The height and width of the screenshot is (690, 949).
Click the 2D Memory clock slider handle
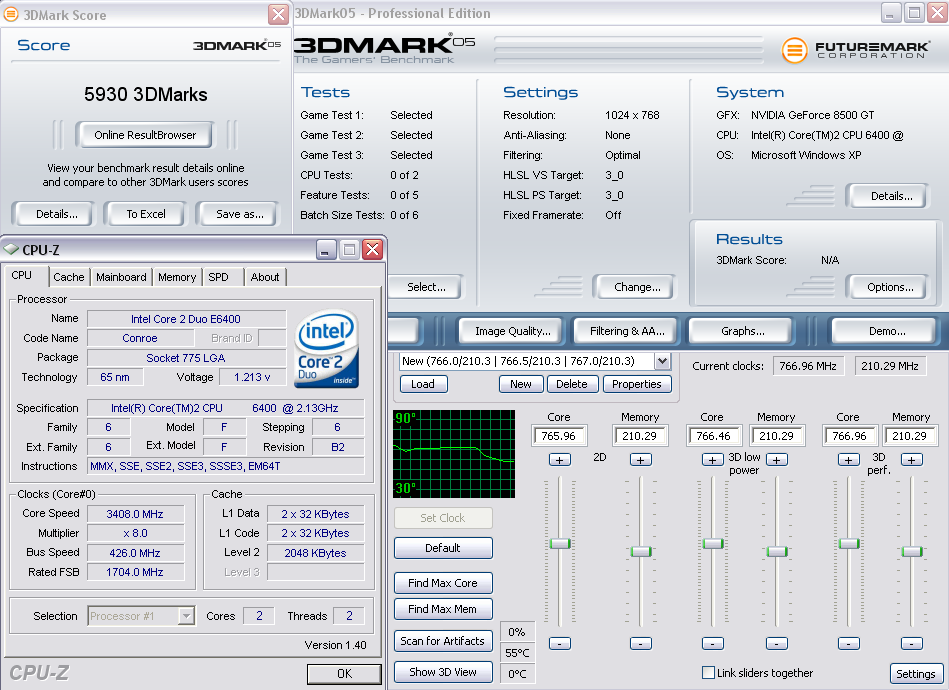point(641,551)
